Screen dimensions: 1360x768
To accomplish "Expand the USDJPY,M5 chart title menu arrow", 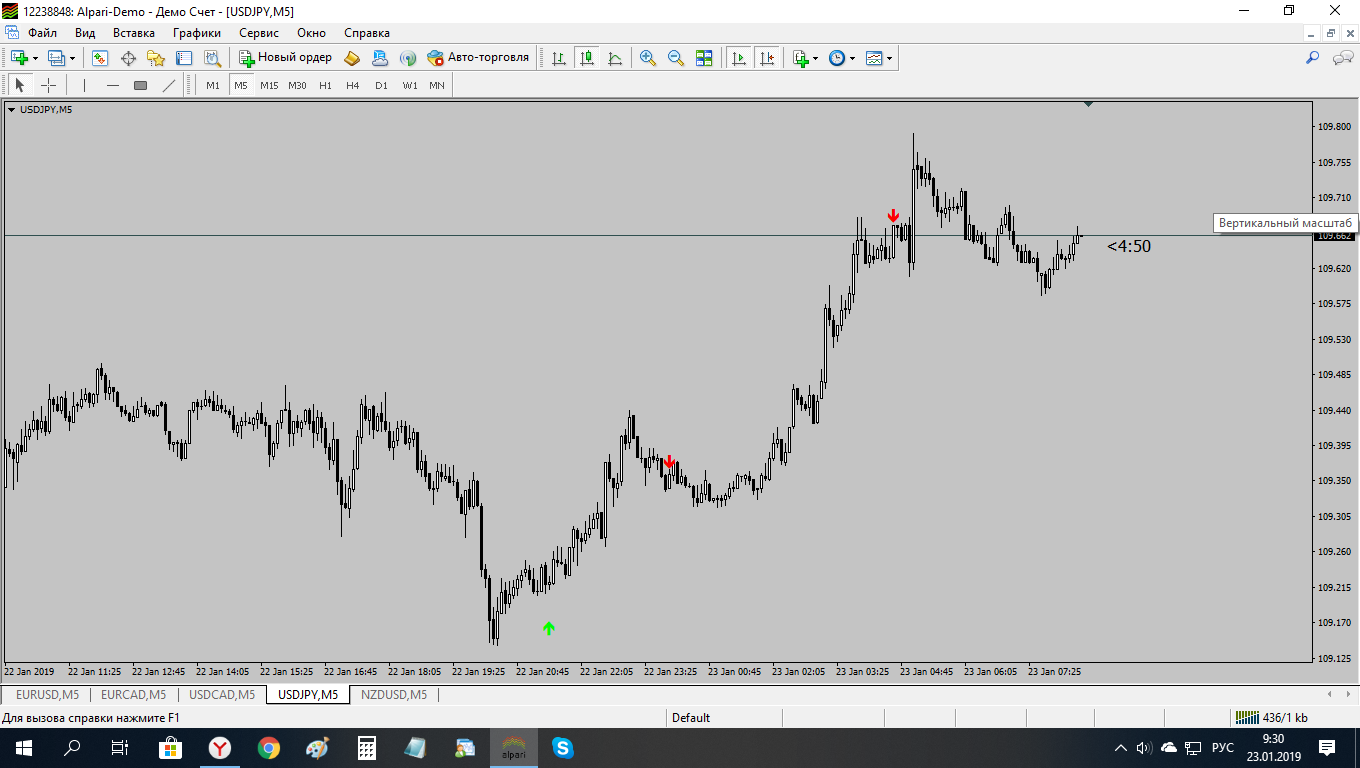I will pos(12,110).
